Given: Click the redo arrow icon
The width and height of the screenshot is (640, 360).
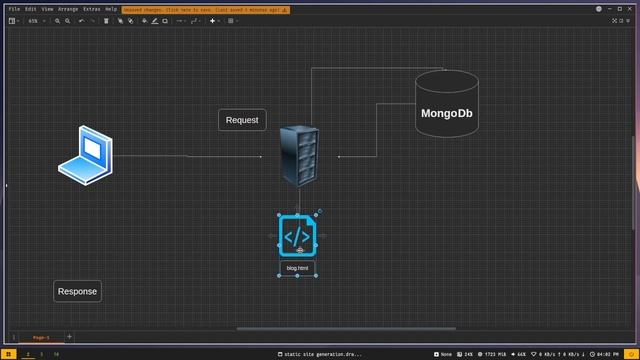Looking at the screenshot, I should point(92,21).
